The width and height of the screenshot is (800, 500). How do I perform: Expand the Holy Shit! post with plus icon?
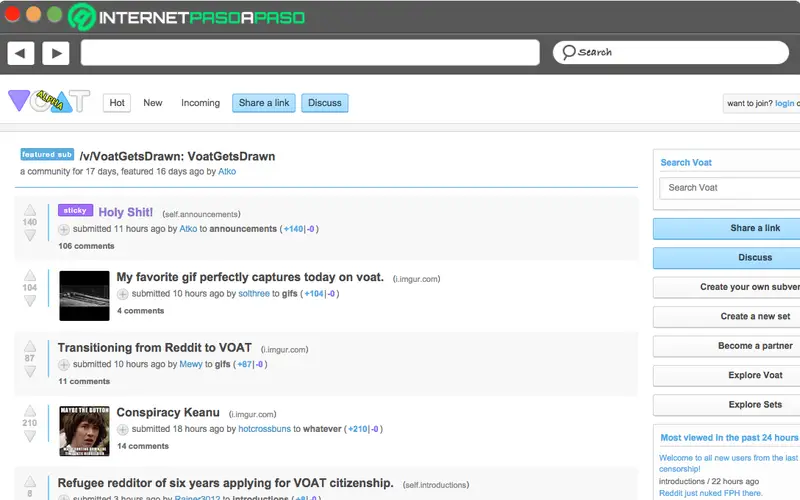[64, 230]
